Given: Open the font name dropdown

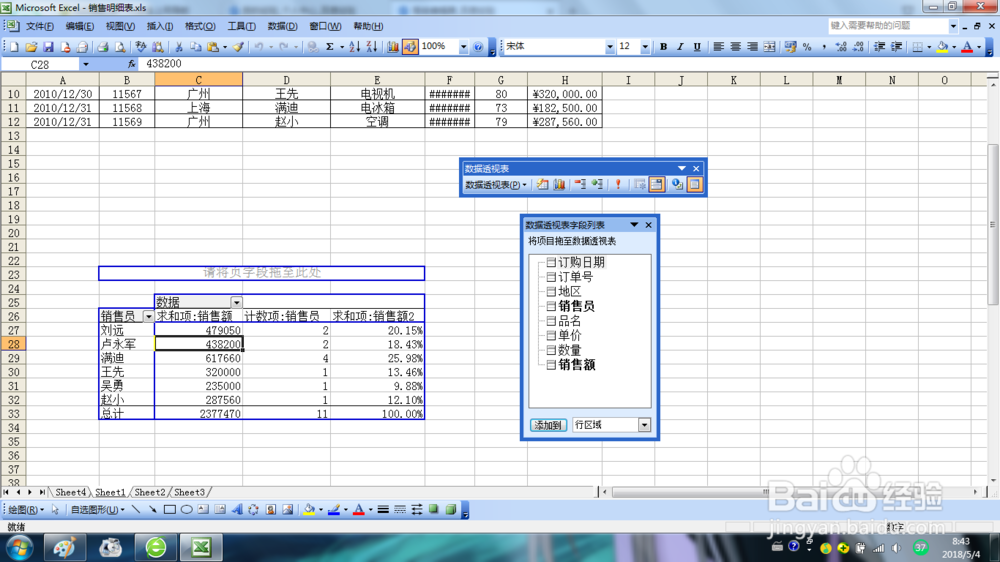Looking at the screenshot, I should coord(610,47).
